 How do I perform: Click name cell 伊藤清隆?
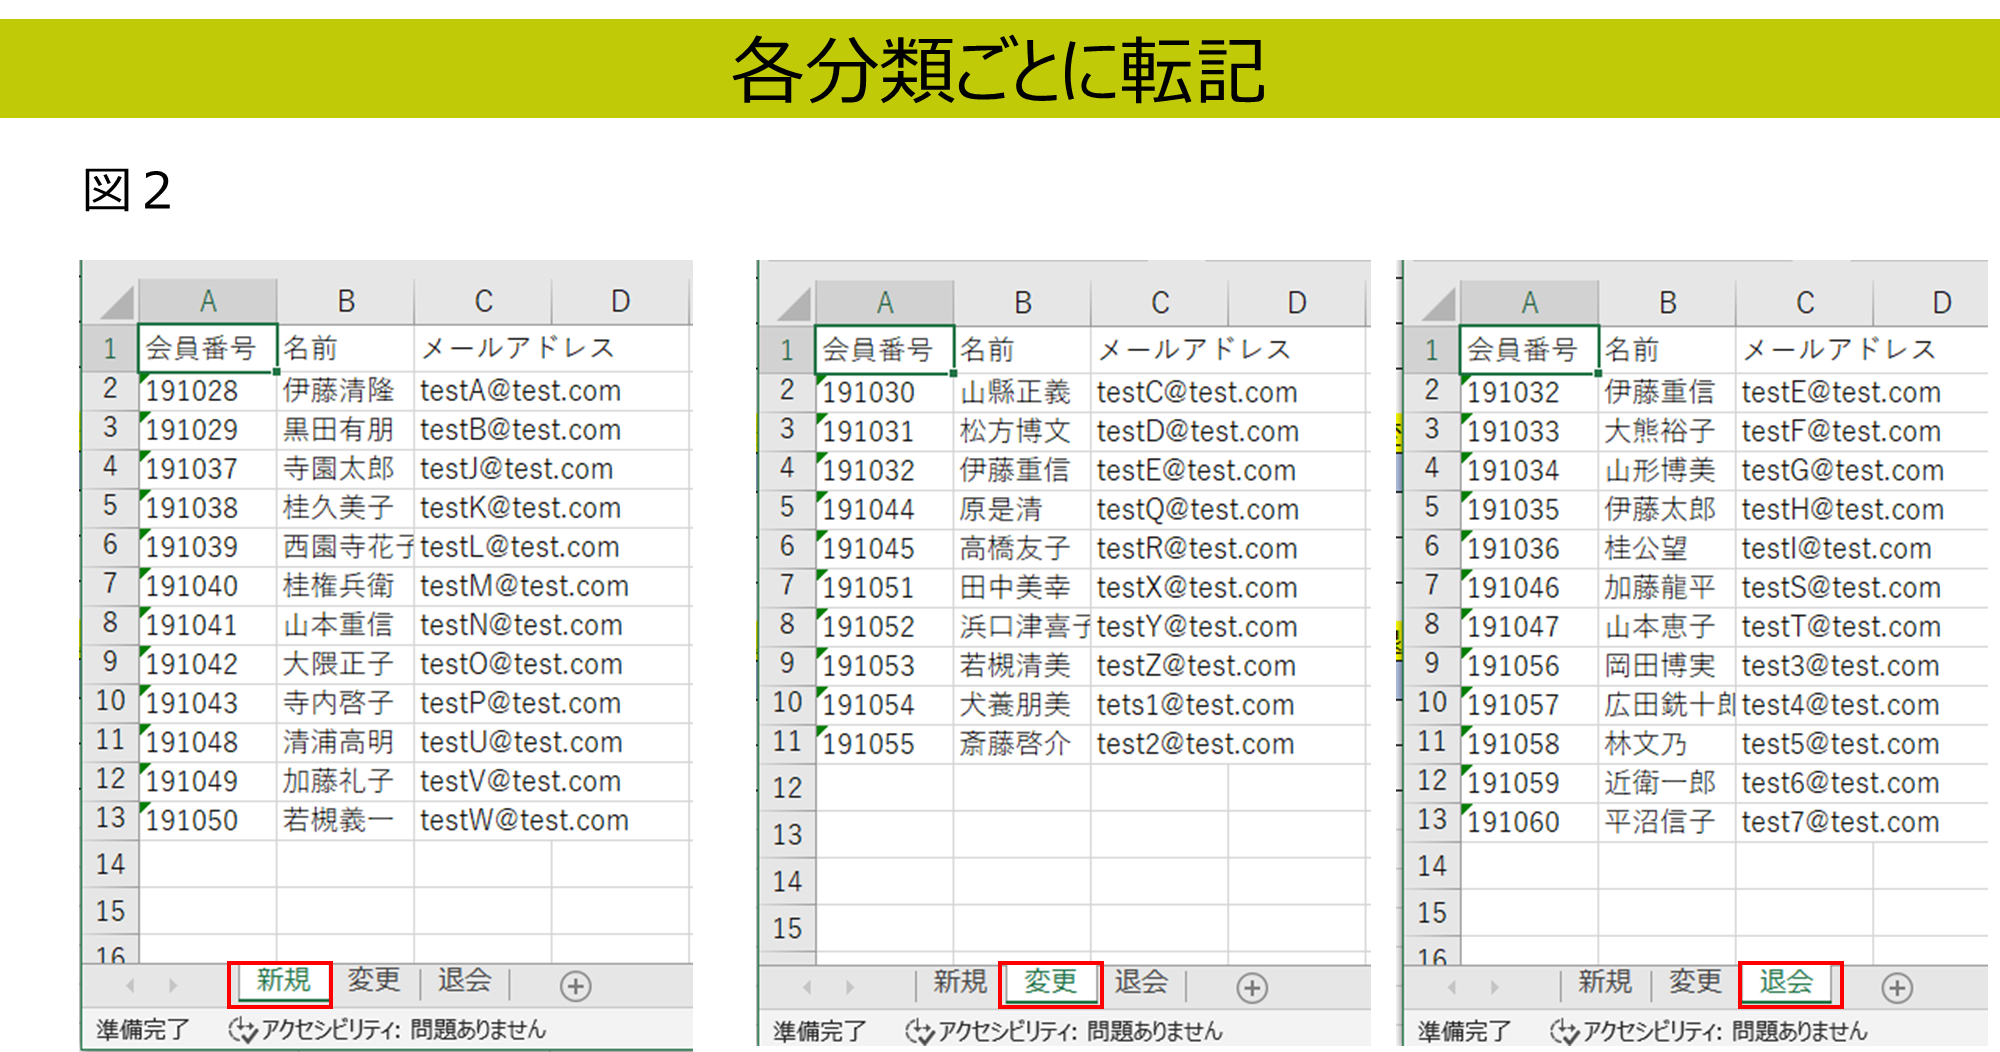[x=345, y=391]
